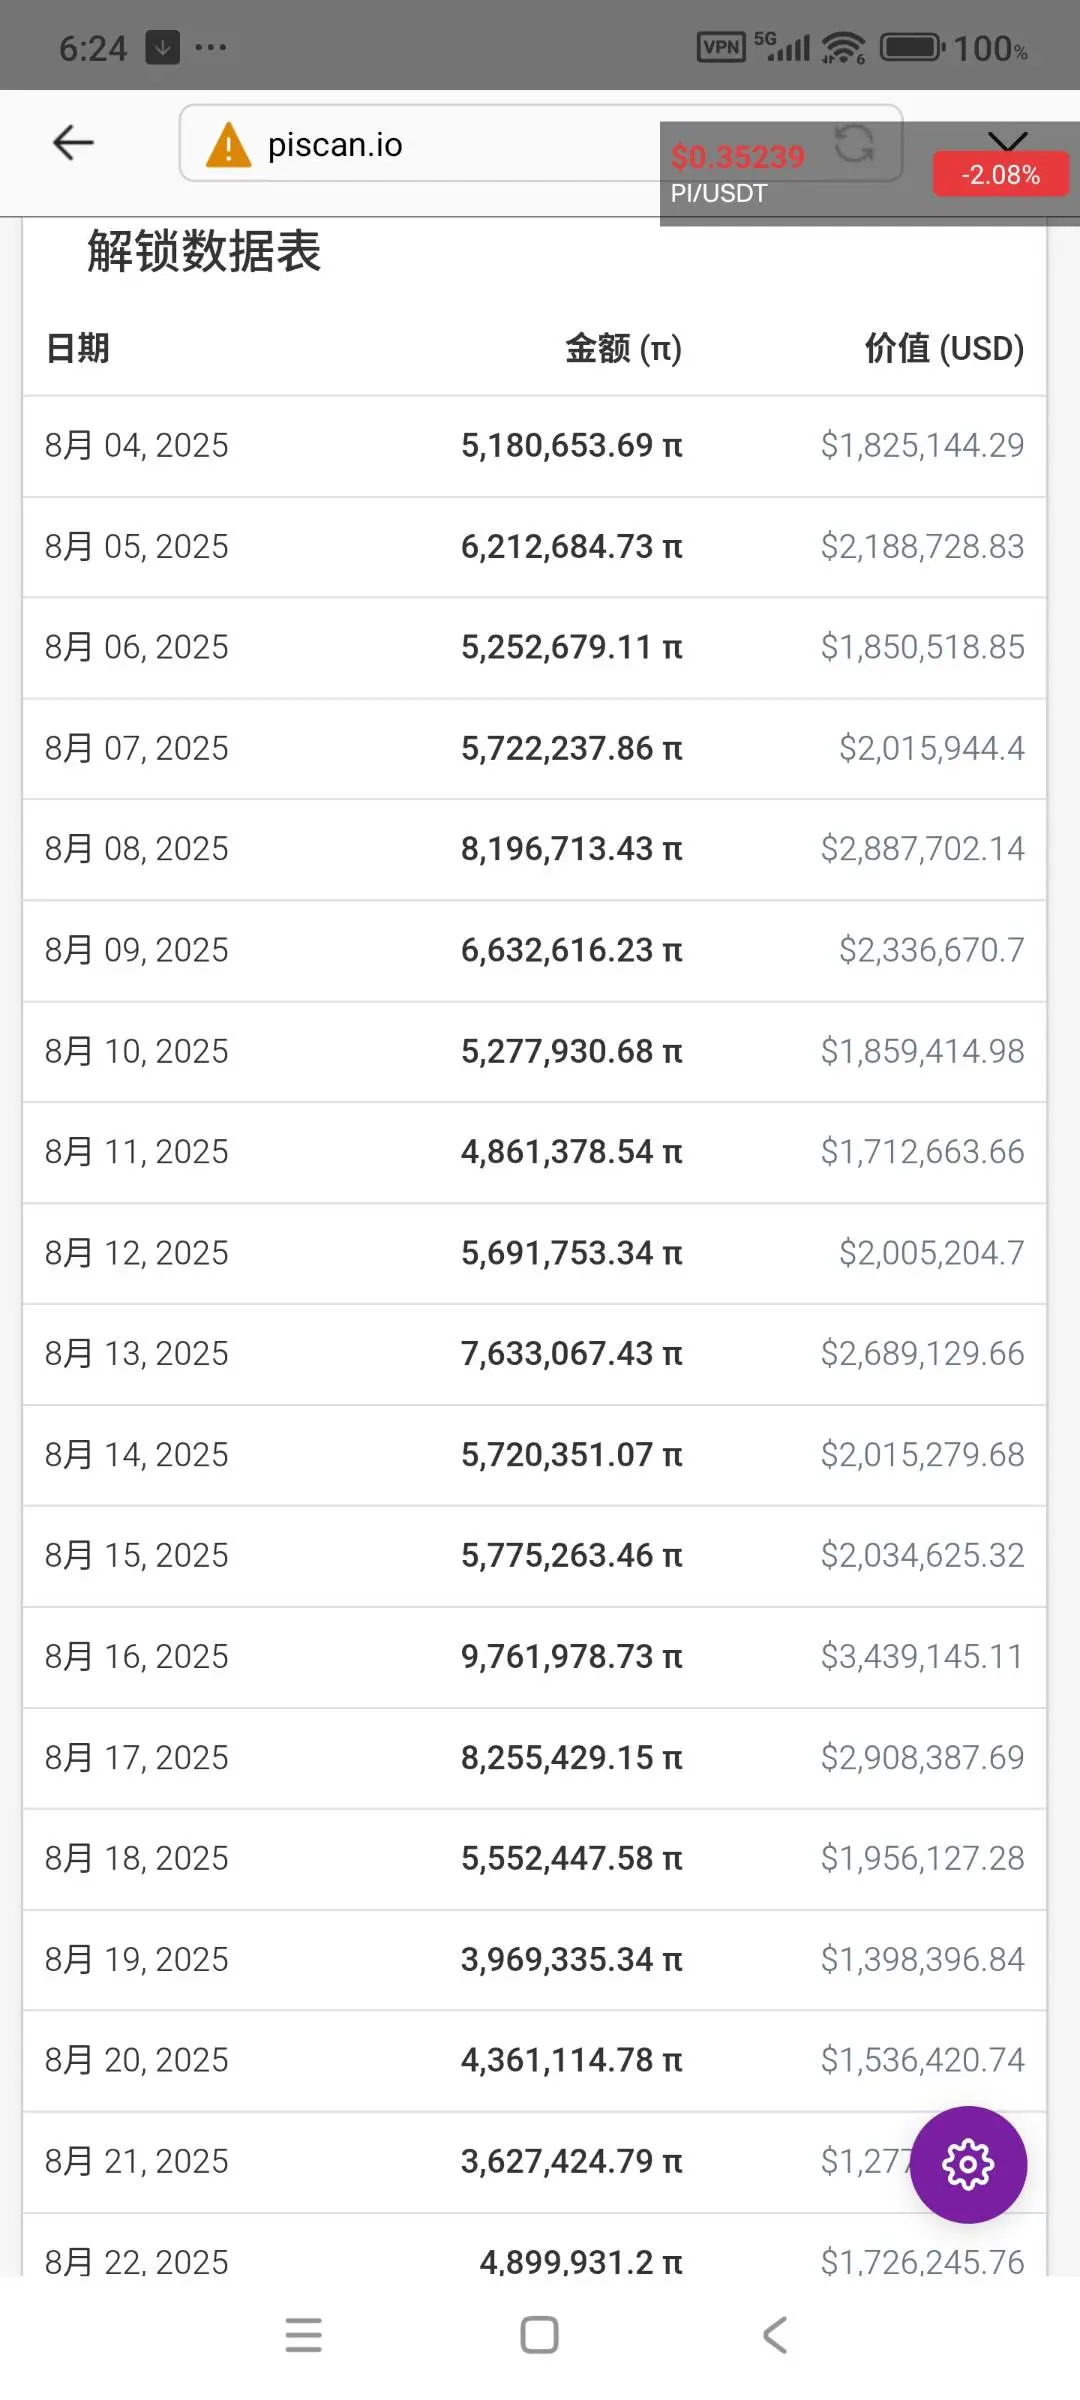Tap the download notification status icon
This screenshot has width=1080, height=2400.
point(163,47)
